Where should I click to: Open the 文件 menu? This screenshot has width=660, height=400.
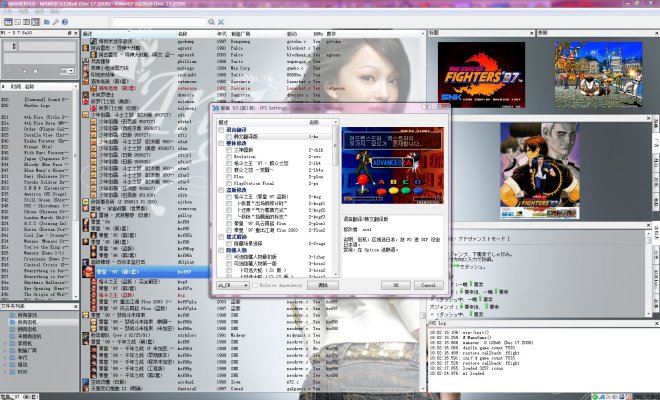[x=8, y=11]
